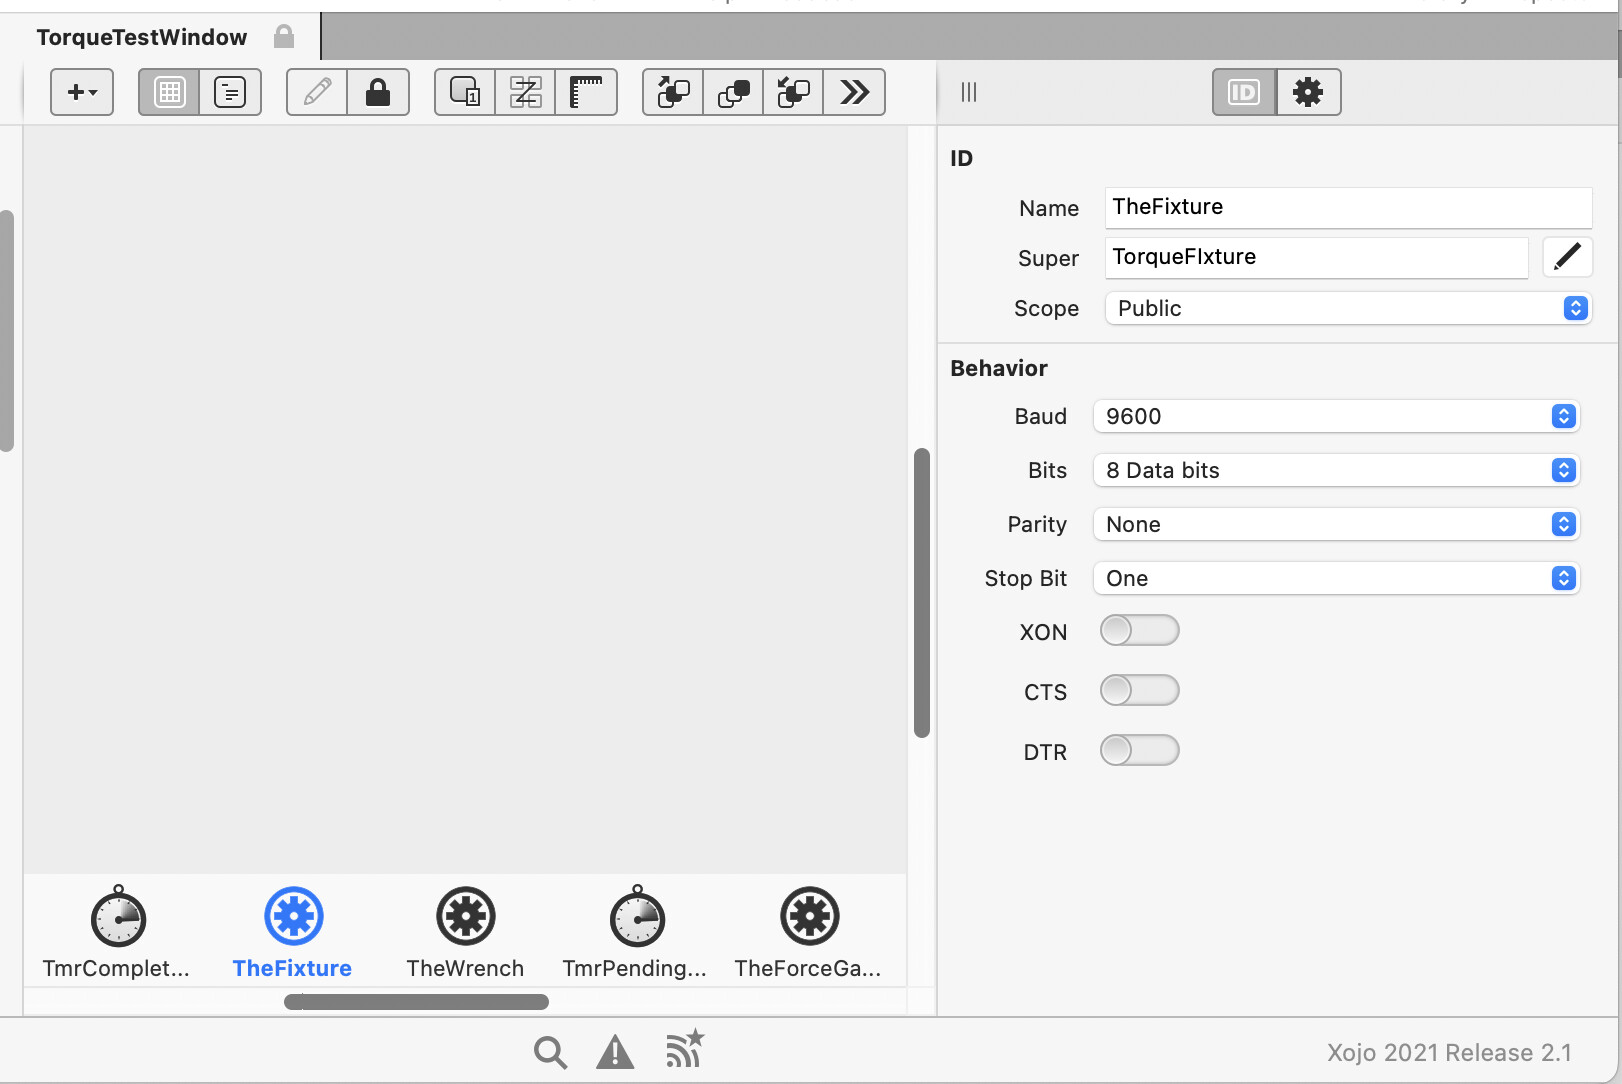
Task: Click the add control plus button
Action: (81, 93)
